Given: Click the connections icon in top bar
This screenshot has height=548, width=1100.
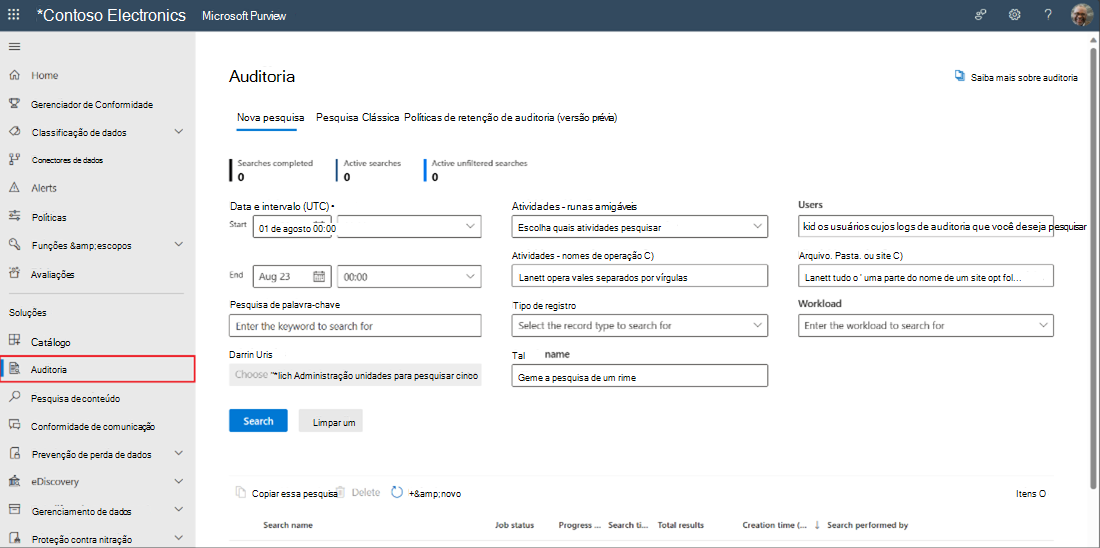Looking at the screenshot, I should click(x=981, y=15).
